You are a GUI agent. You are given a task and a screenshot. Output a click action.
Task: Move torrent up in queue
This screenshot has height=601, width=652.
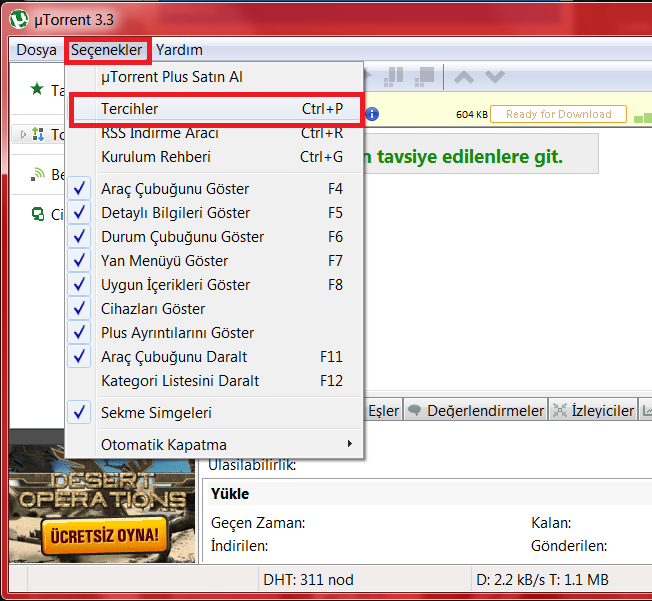tap(464, 77)
